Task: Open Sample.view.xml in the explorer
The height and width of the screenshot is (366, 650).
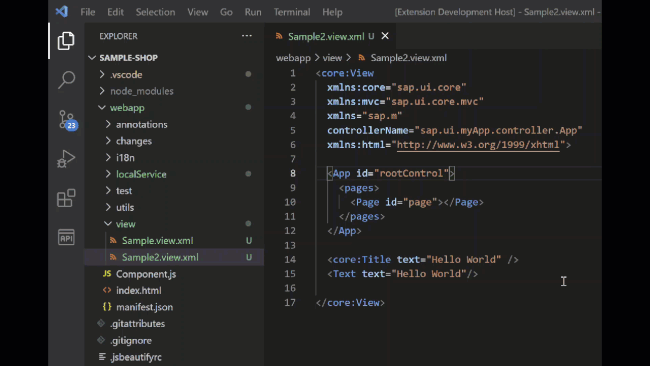Action: (x=158, y=240)
